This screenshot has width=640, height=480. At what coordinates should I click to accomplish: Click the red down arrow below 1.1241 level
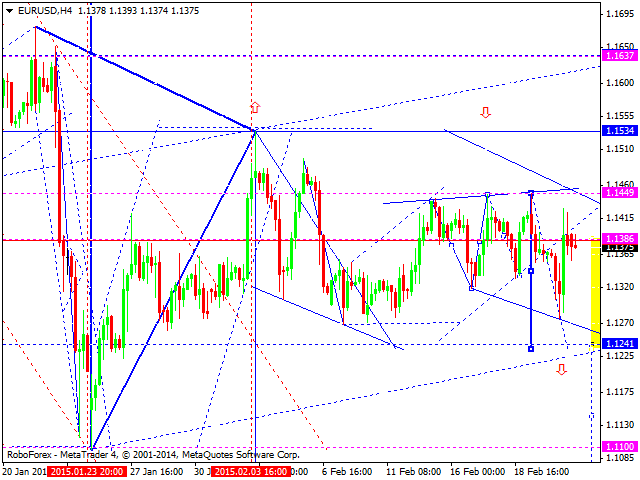point(561,369)
